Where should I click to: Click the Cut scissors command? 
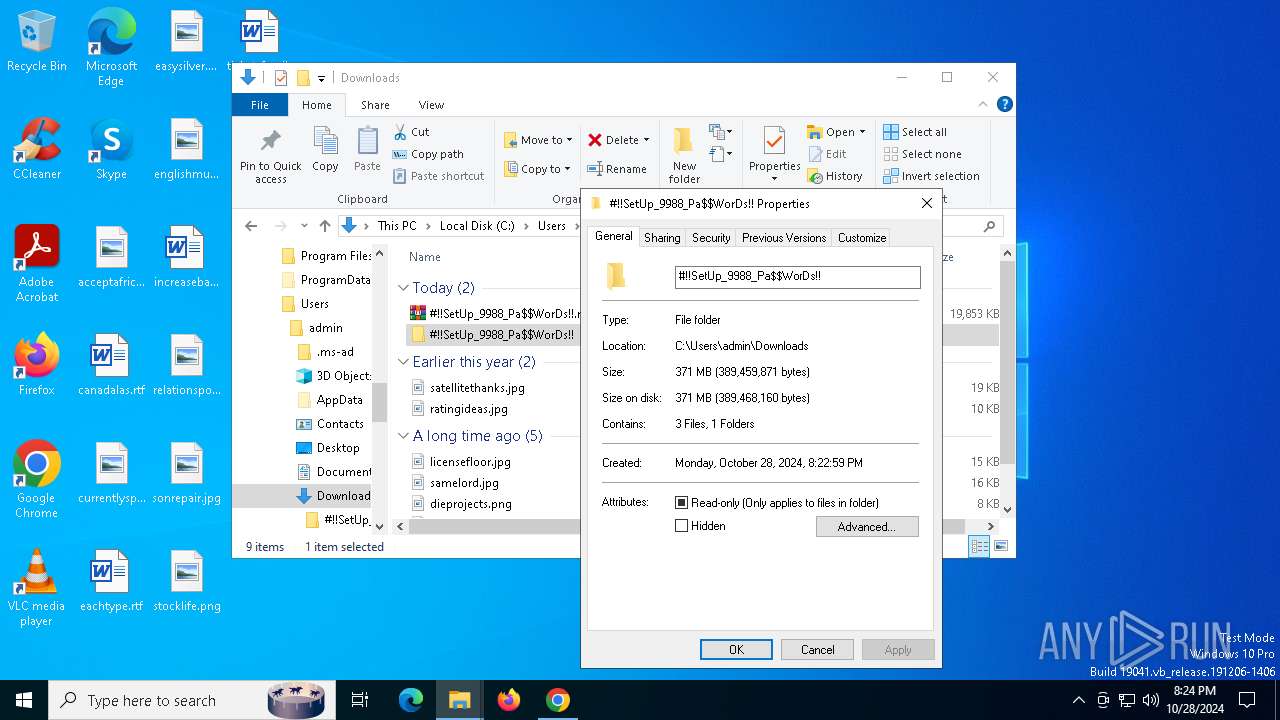click(x=411, y=131)
